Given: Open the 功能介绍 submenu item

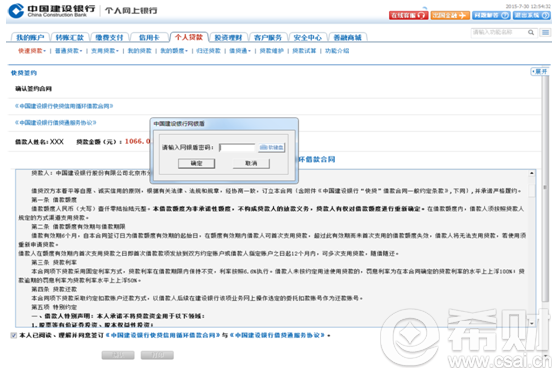Looking at the screenshot, I should 337,51.
